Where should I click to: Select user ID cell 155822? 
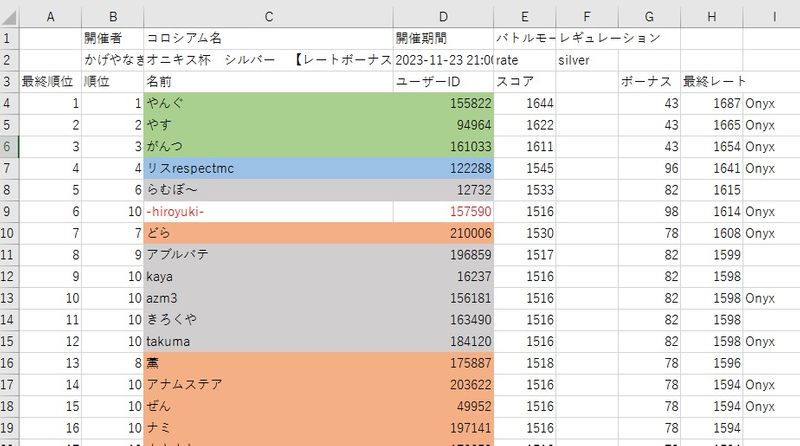pos(443,103)
